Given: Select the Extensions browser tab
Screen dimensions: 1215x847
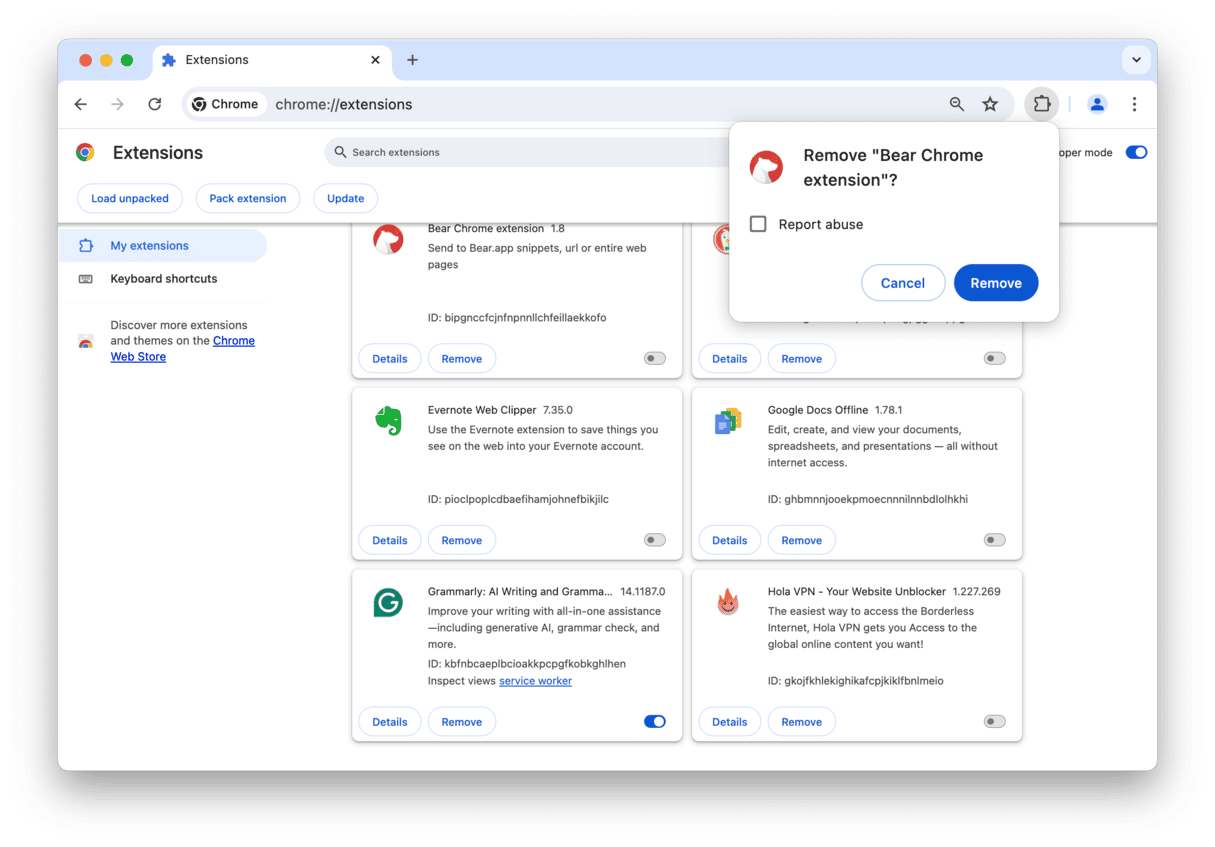Looking at the screenshot, I should pyautogui.click(x=270, y=60).
